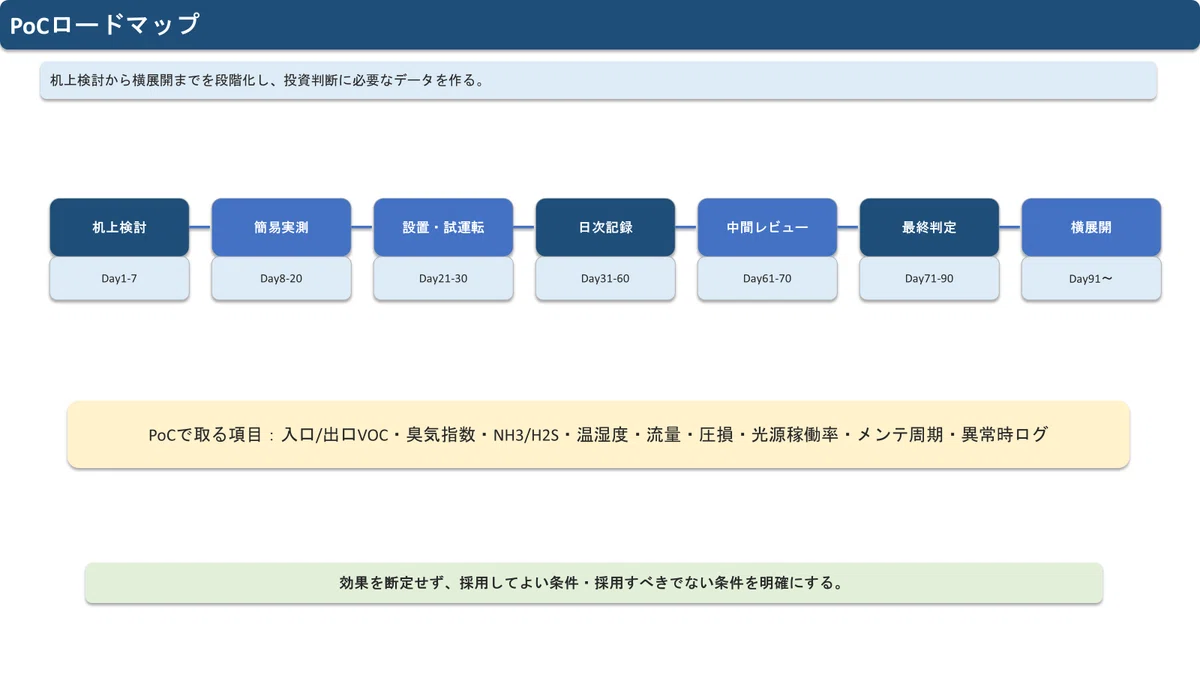Screen dimensions: 1200x675
Task: Select the 設置・試運転 phase box
Action: click(x=443, y=227)
